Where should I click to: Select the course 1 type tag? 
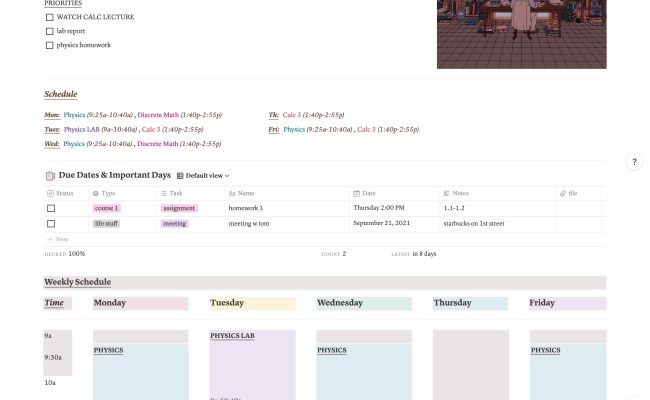click(x=107, y=208)
